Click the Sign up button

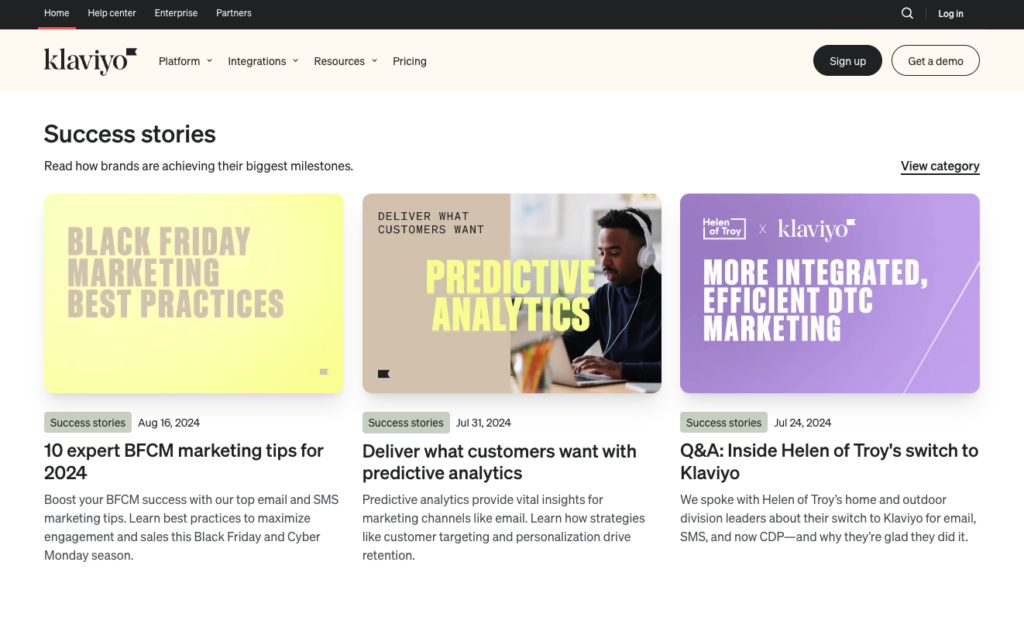(848, 61)
